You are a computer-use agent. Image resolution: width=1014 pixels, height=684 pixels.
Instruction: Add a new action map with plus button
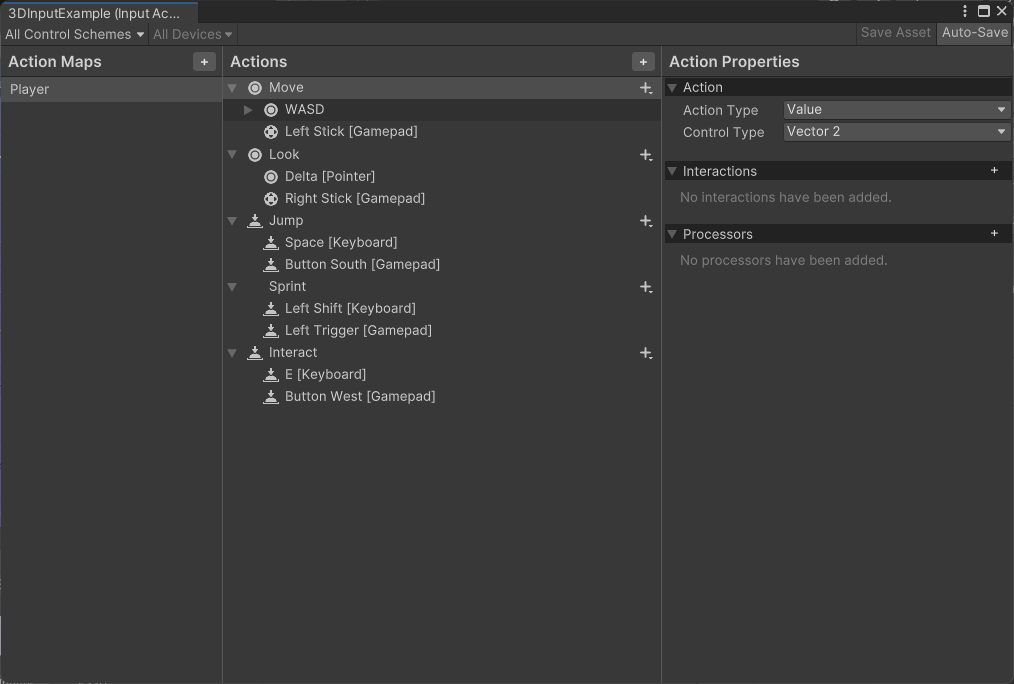(204, 62)
